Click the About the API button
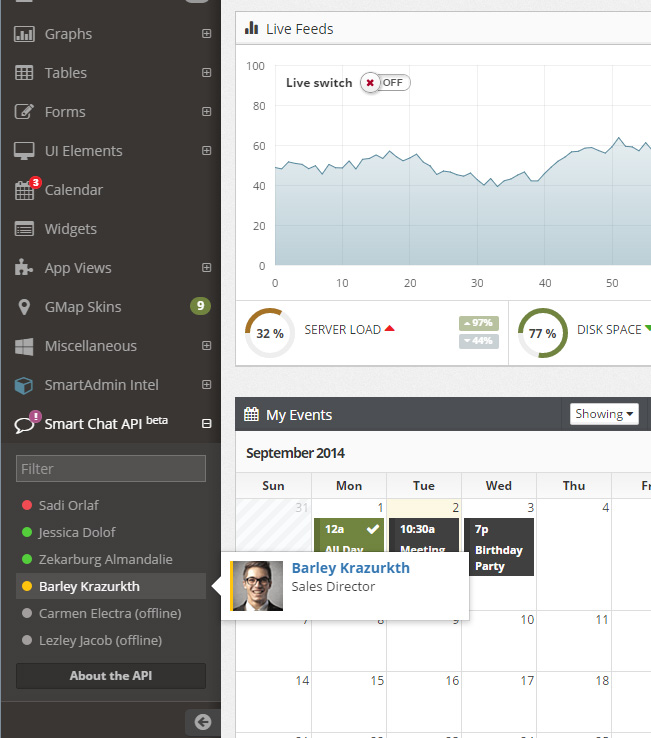Viewport: 651px width, 738px height. coord(111,676)
